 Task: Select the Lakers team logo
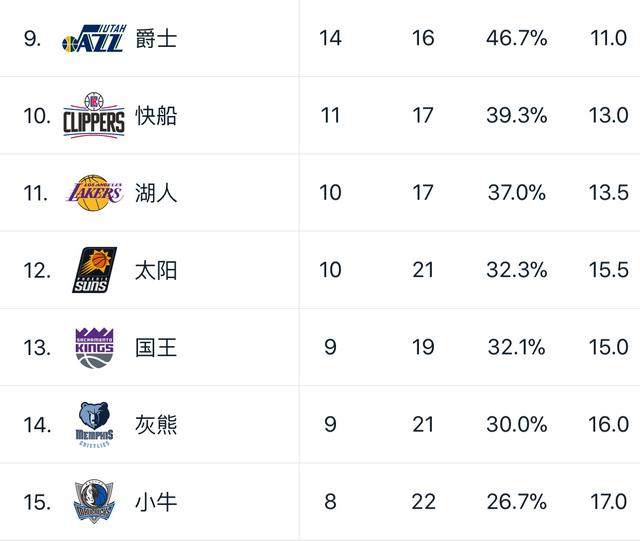94,192
